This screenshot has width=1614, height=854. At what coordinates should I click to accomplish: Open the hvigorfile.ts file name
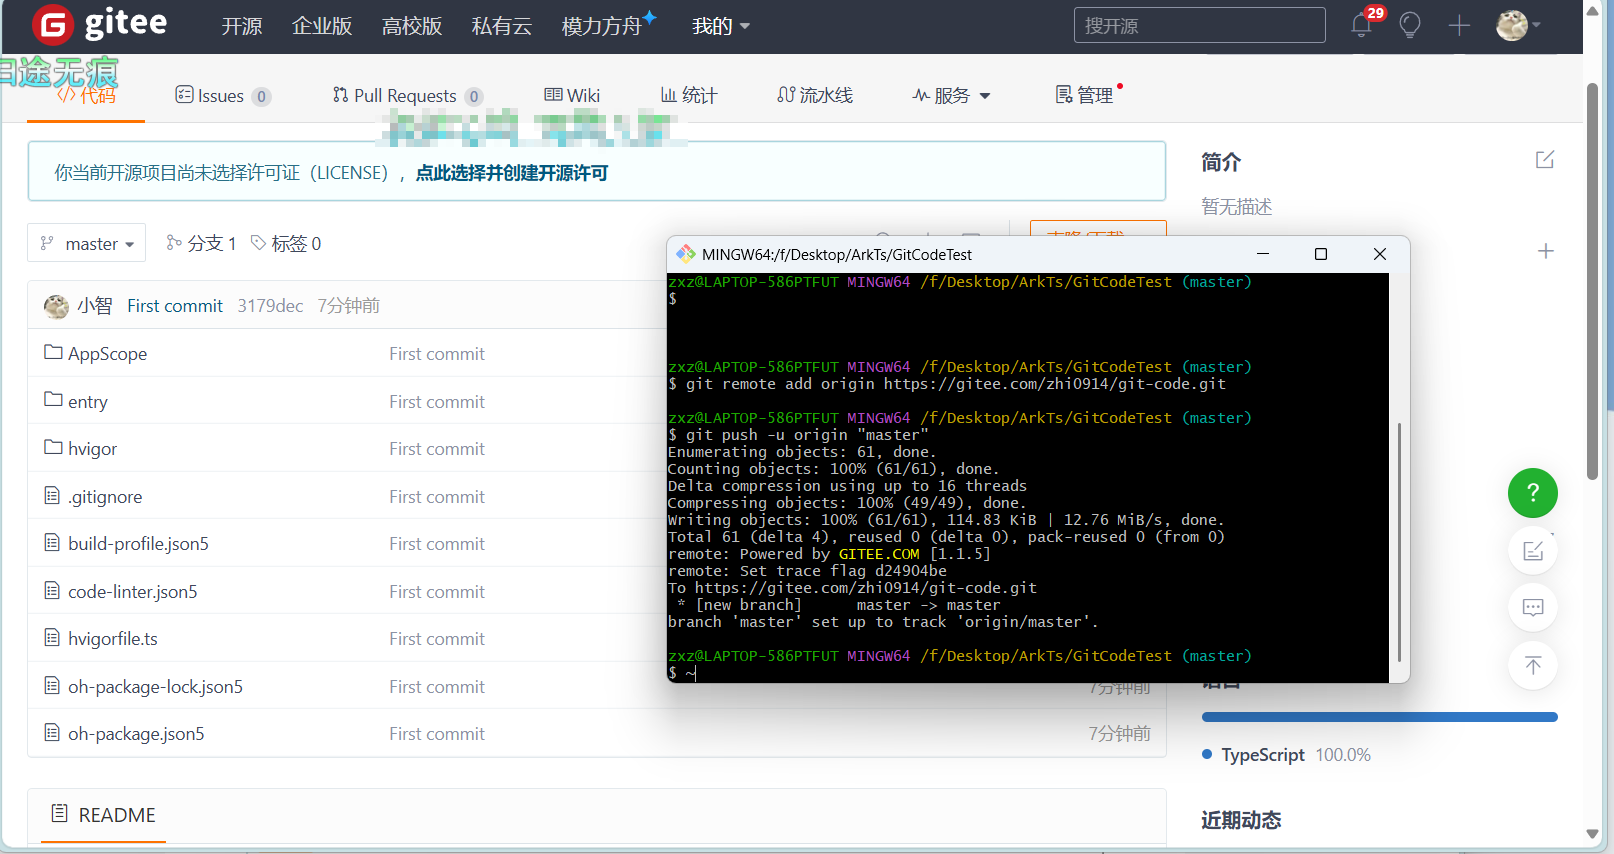tap(113, 639)
